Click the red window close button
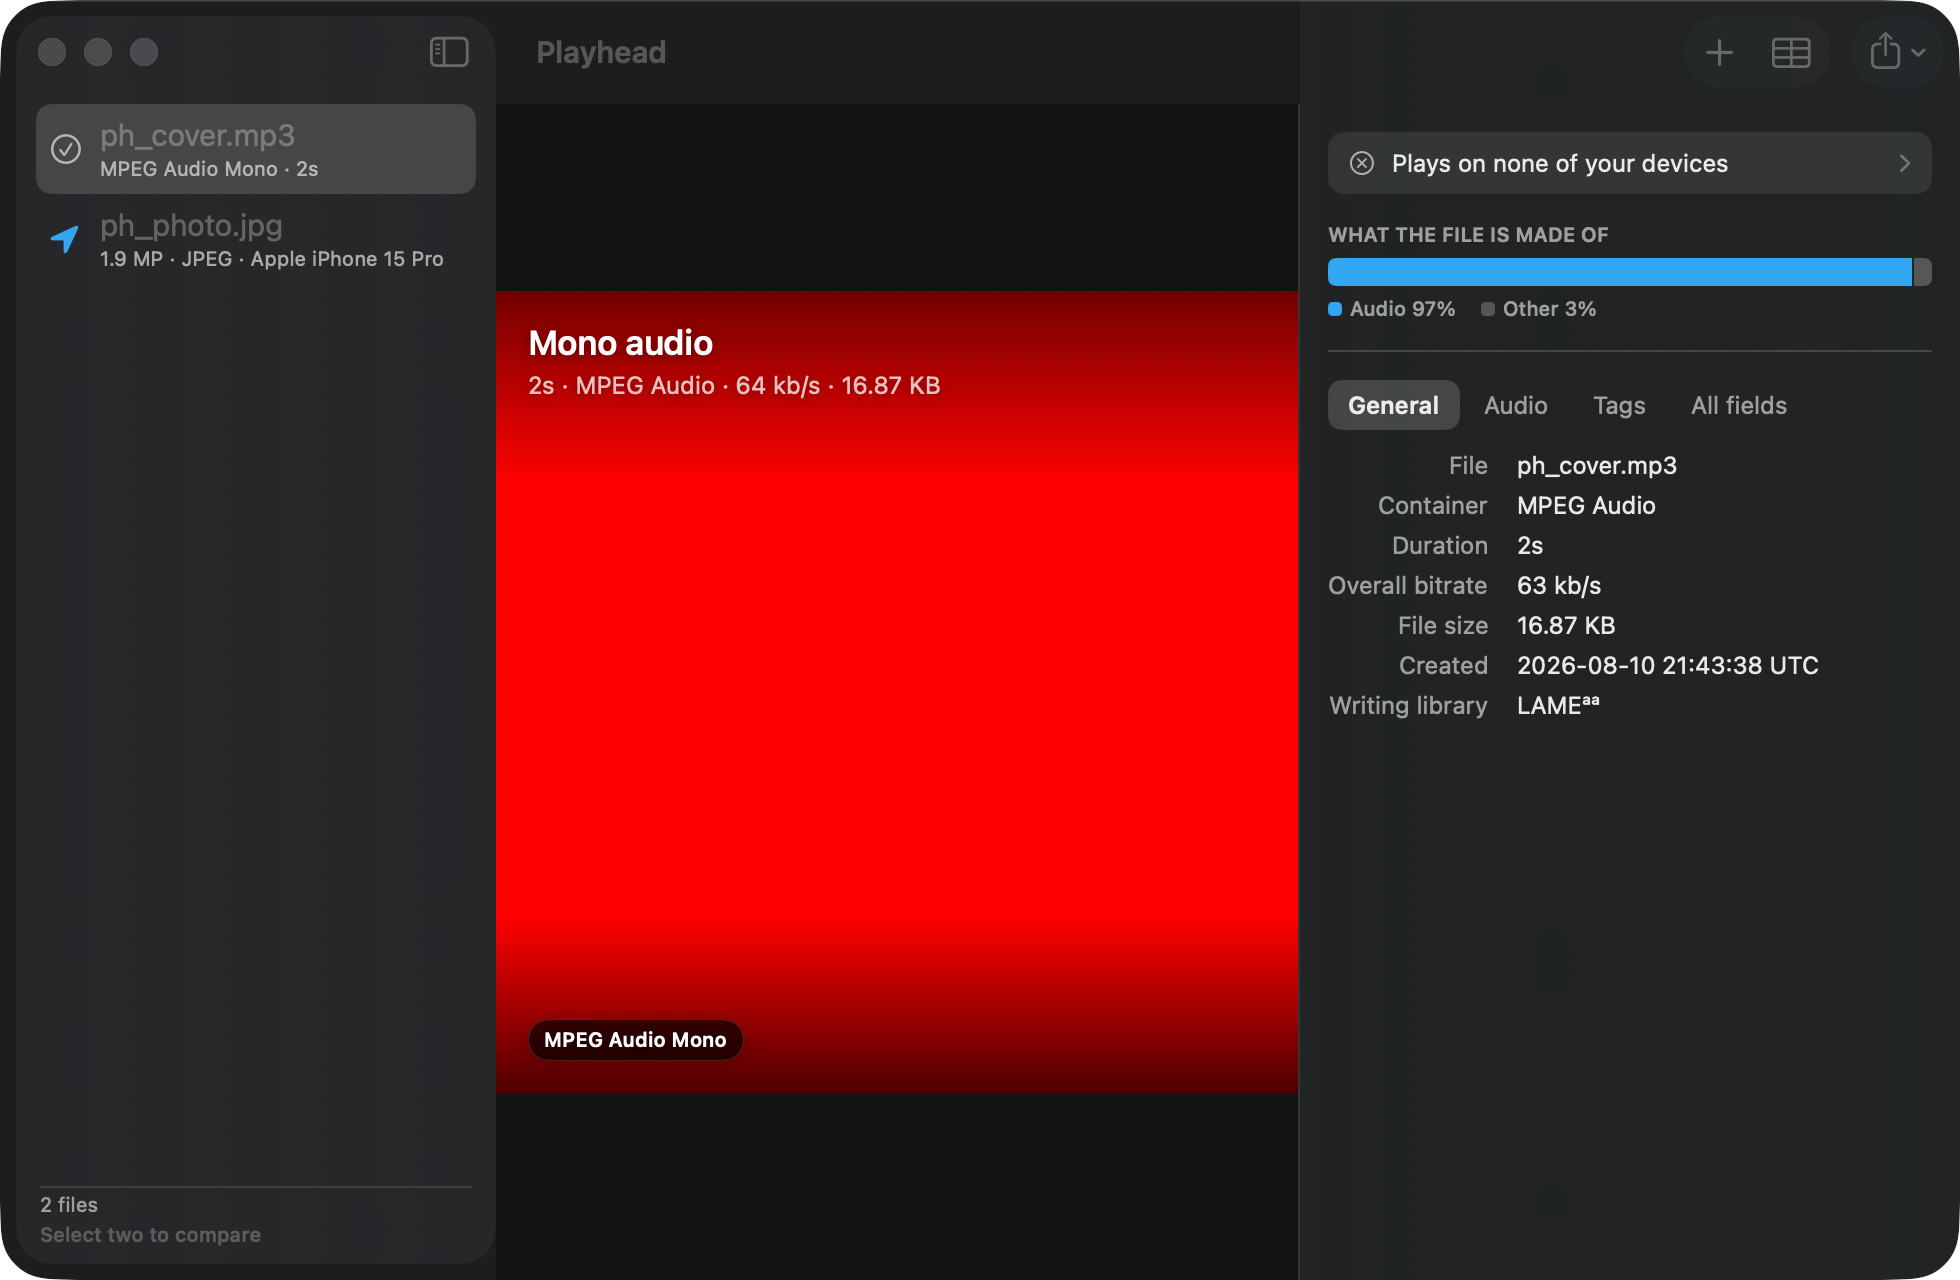 coord(52,52)
